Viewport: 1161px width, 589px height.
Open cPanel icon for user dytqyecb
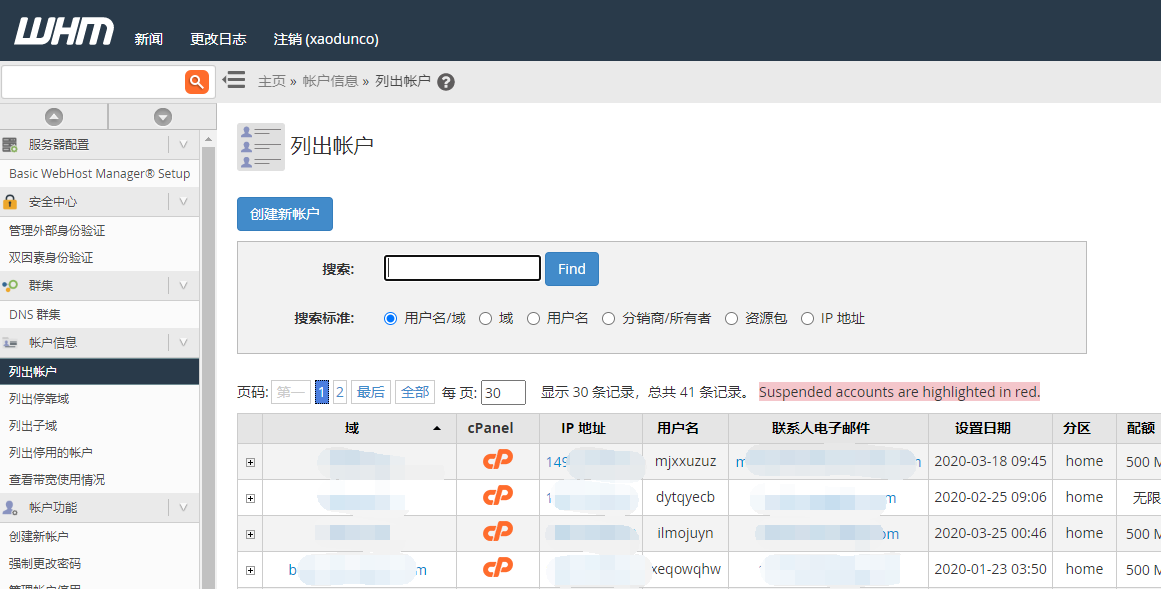pos(497,497)
